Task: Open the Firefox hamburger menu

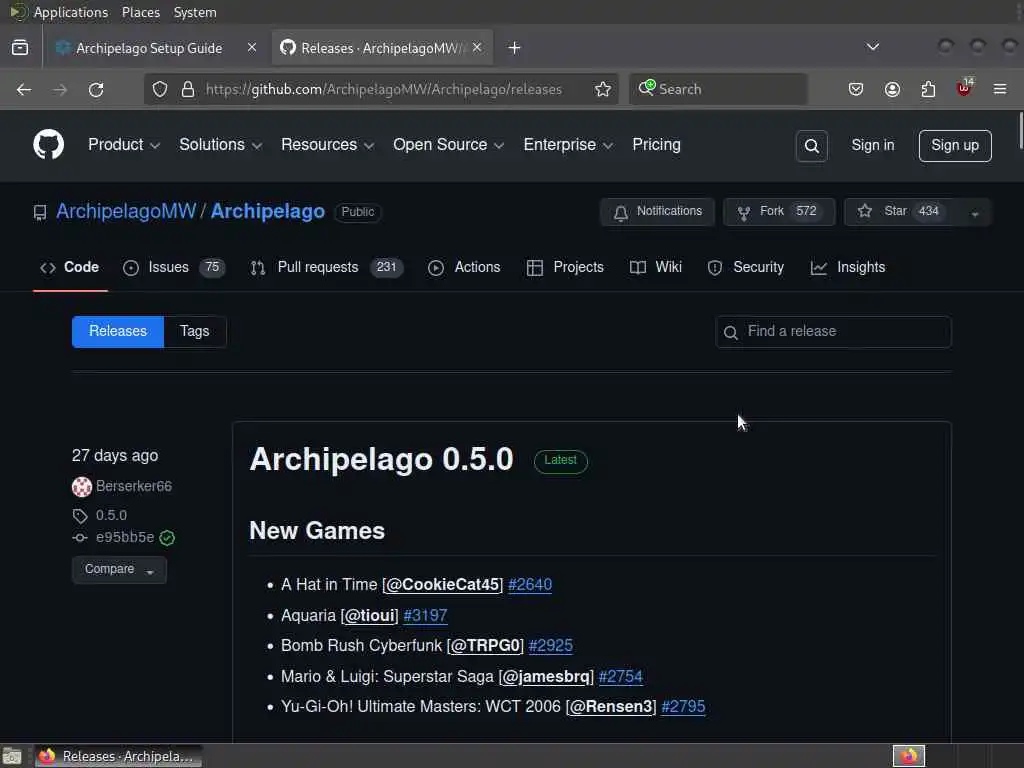Action: (x=1000, y=89)
